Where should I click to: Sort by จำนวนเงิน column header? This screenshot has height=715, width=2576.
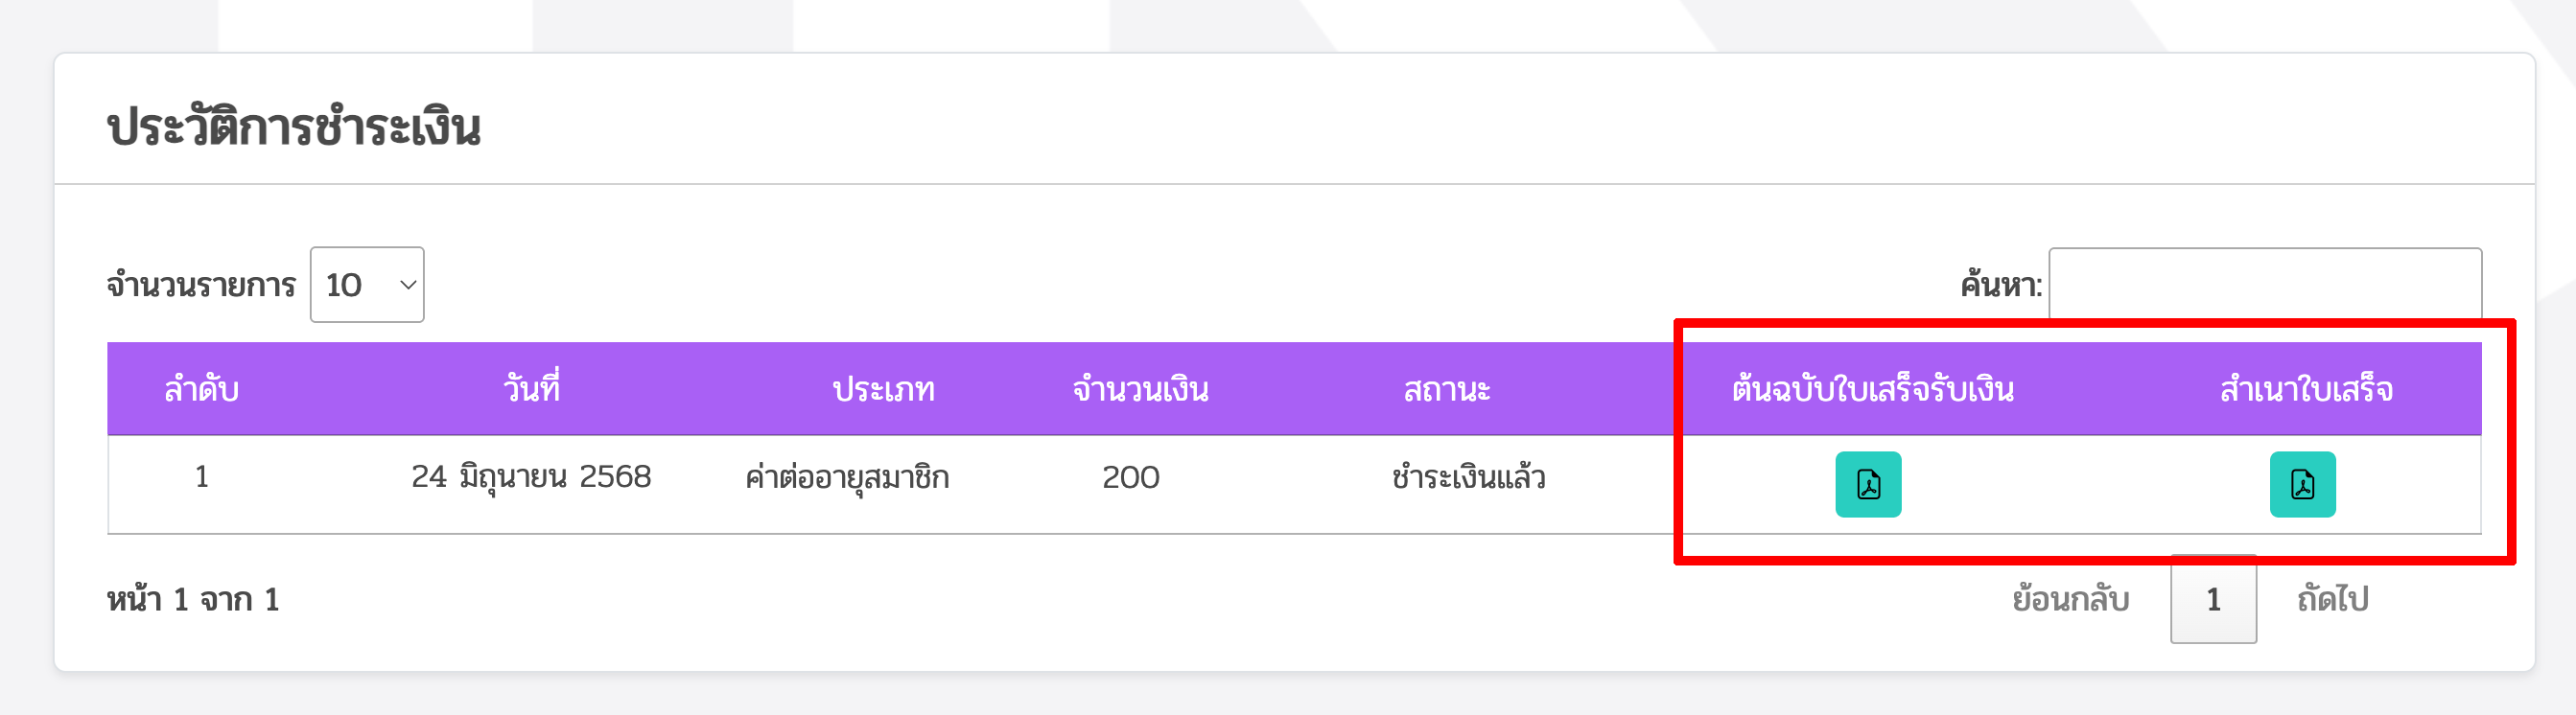[1140, 389]
